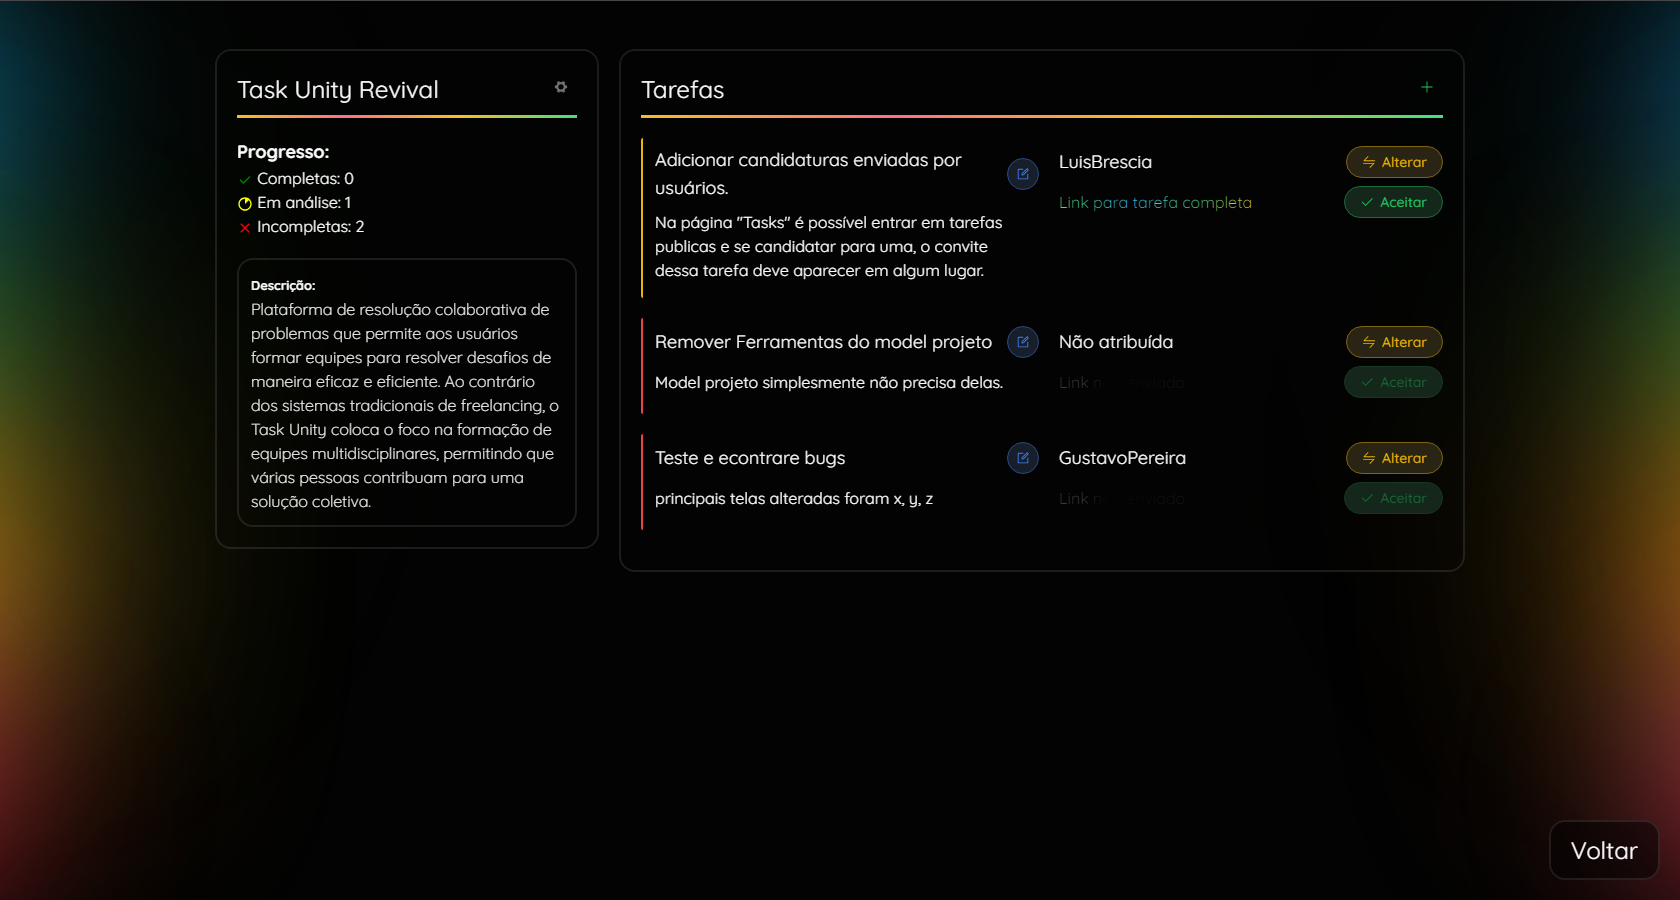This screenshot has width=1680, height=900.
Task: Click the green check icon beside Completas
Action: (x=245, y=180)
